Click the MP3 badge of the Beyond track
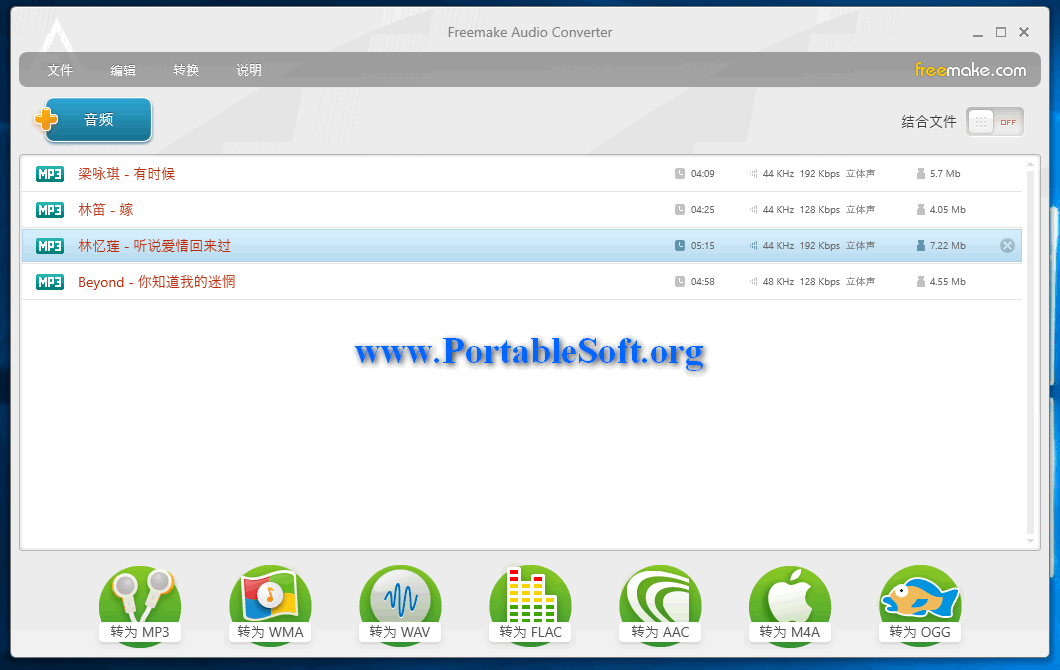This screenshot has height=670, width=1060. pos(50,282)
